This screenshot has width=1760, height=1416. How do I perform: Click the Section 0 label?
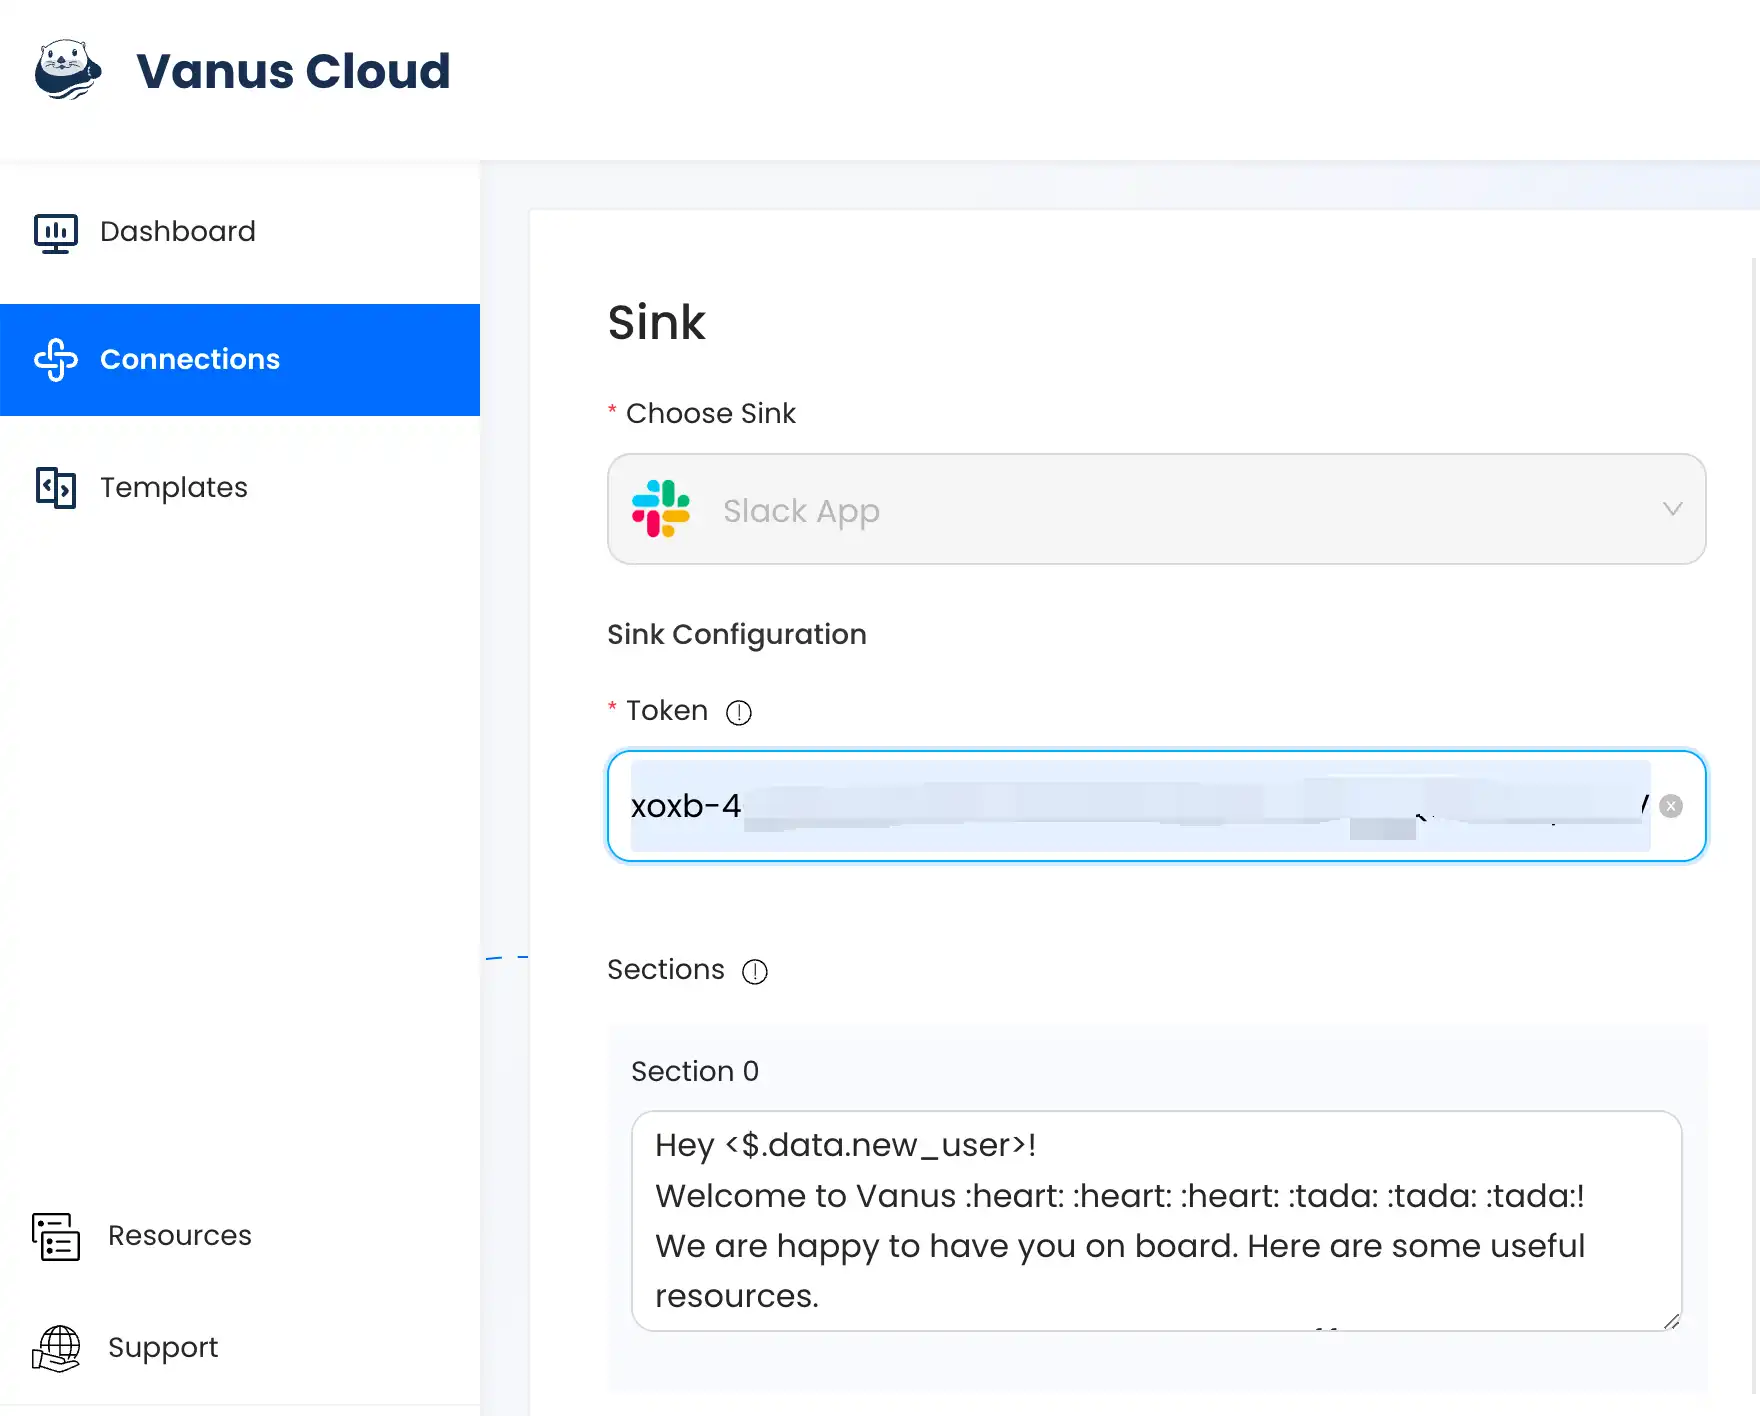695,1072
